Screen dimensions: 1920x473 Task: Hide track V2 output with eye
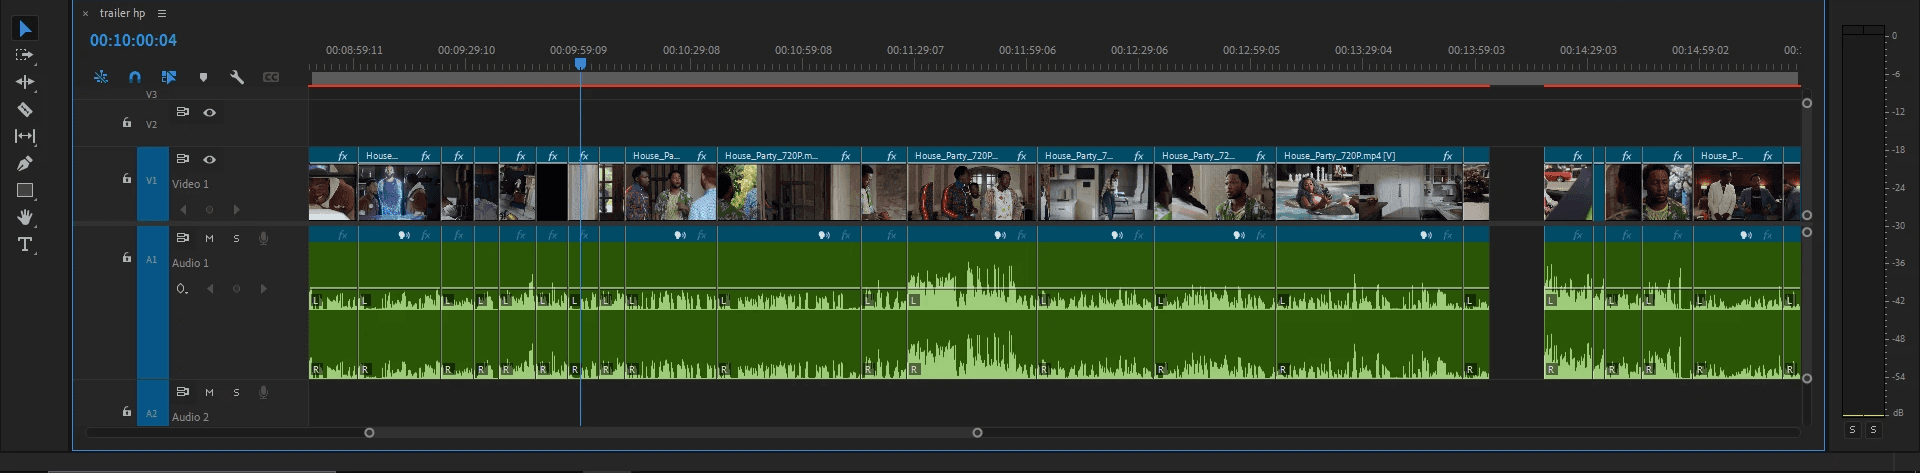click(x=209, y=112)
